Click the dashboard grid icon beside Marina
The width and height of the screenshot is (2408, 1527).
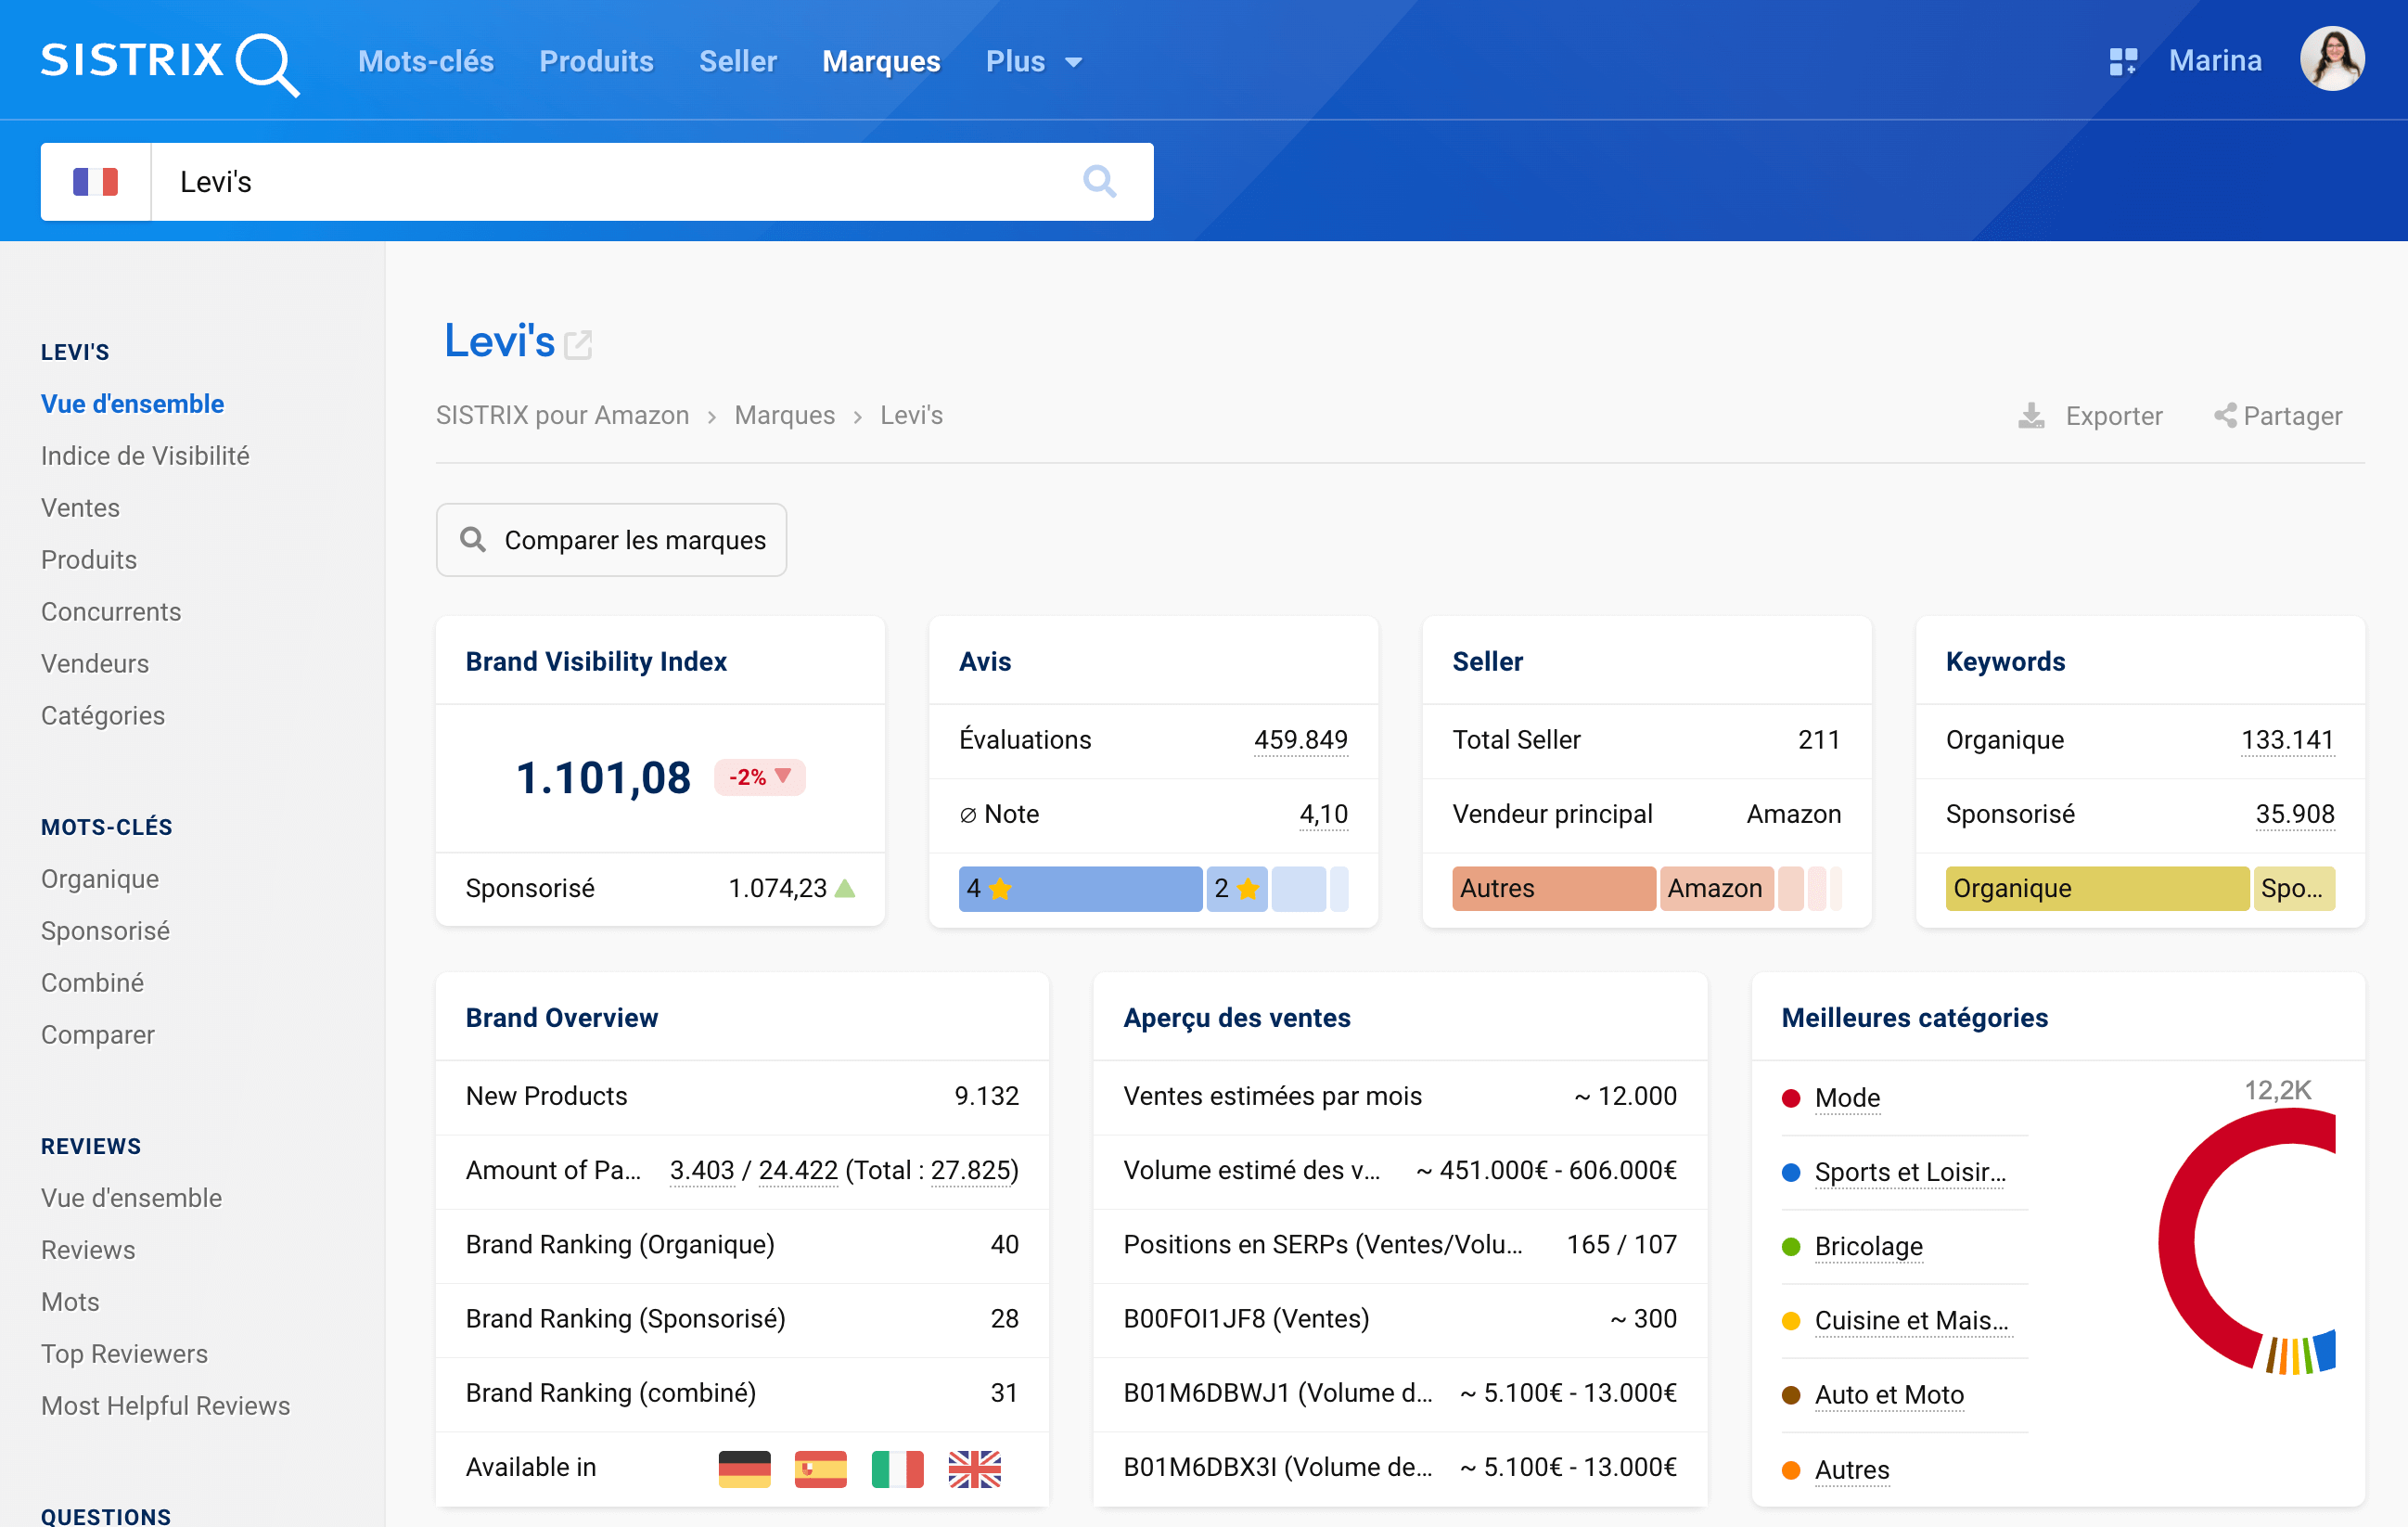2122,61
